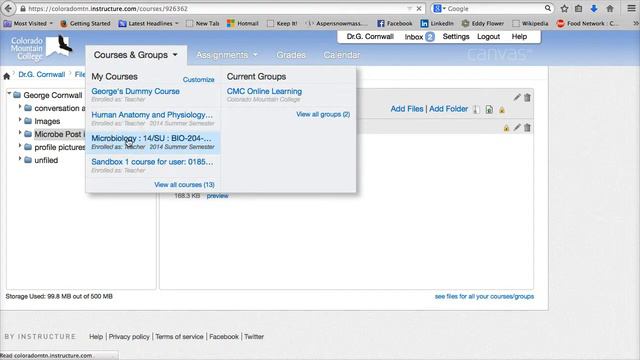The height and width of the screenshot is (360, 640).
Task: Open Canvas Settings
Action: [456, 36]
